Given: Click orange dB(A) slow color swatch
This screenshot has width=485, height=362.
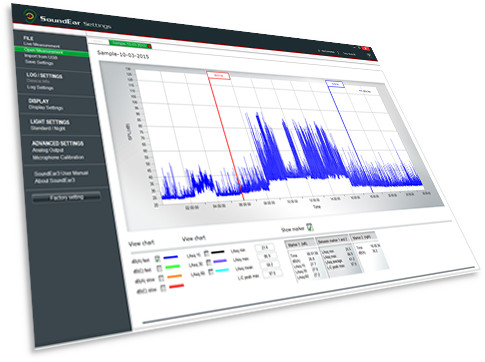Looking at the screenshot, I should (175, 276).
